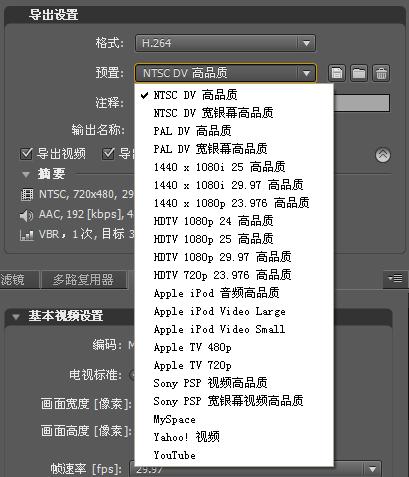Click the 画面高度 [像素] label

pyautogui.click(x=86, y=431)
